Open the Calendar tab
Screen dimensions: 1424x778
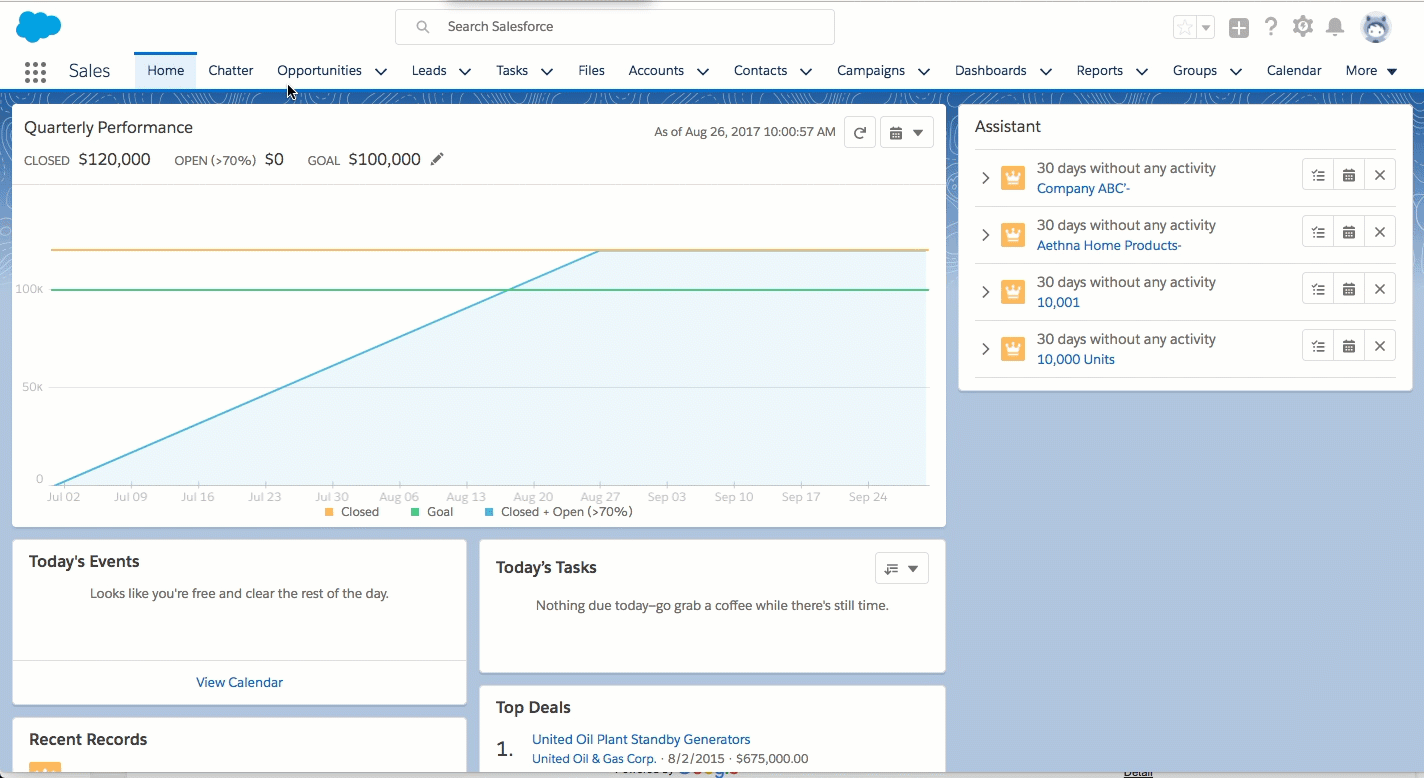click(x=1294, y=71)
